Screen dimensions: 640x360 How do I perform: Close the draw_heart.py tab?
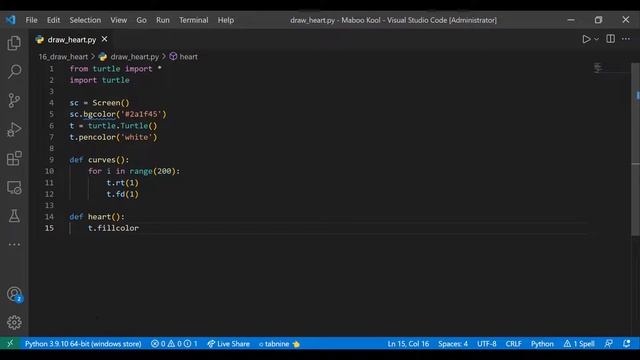tap(104, 39)
